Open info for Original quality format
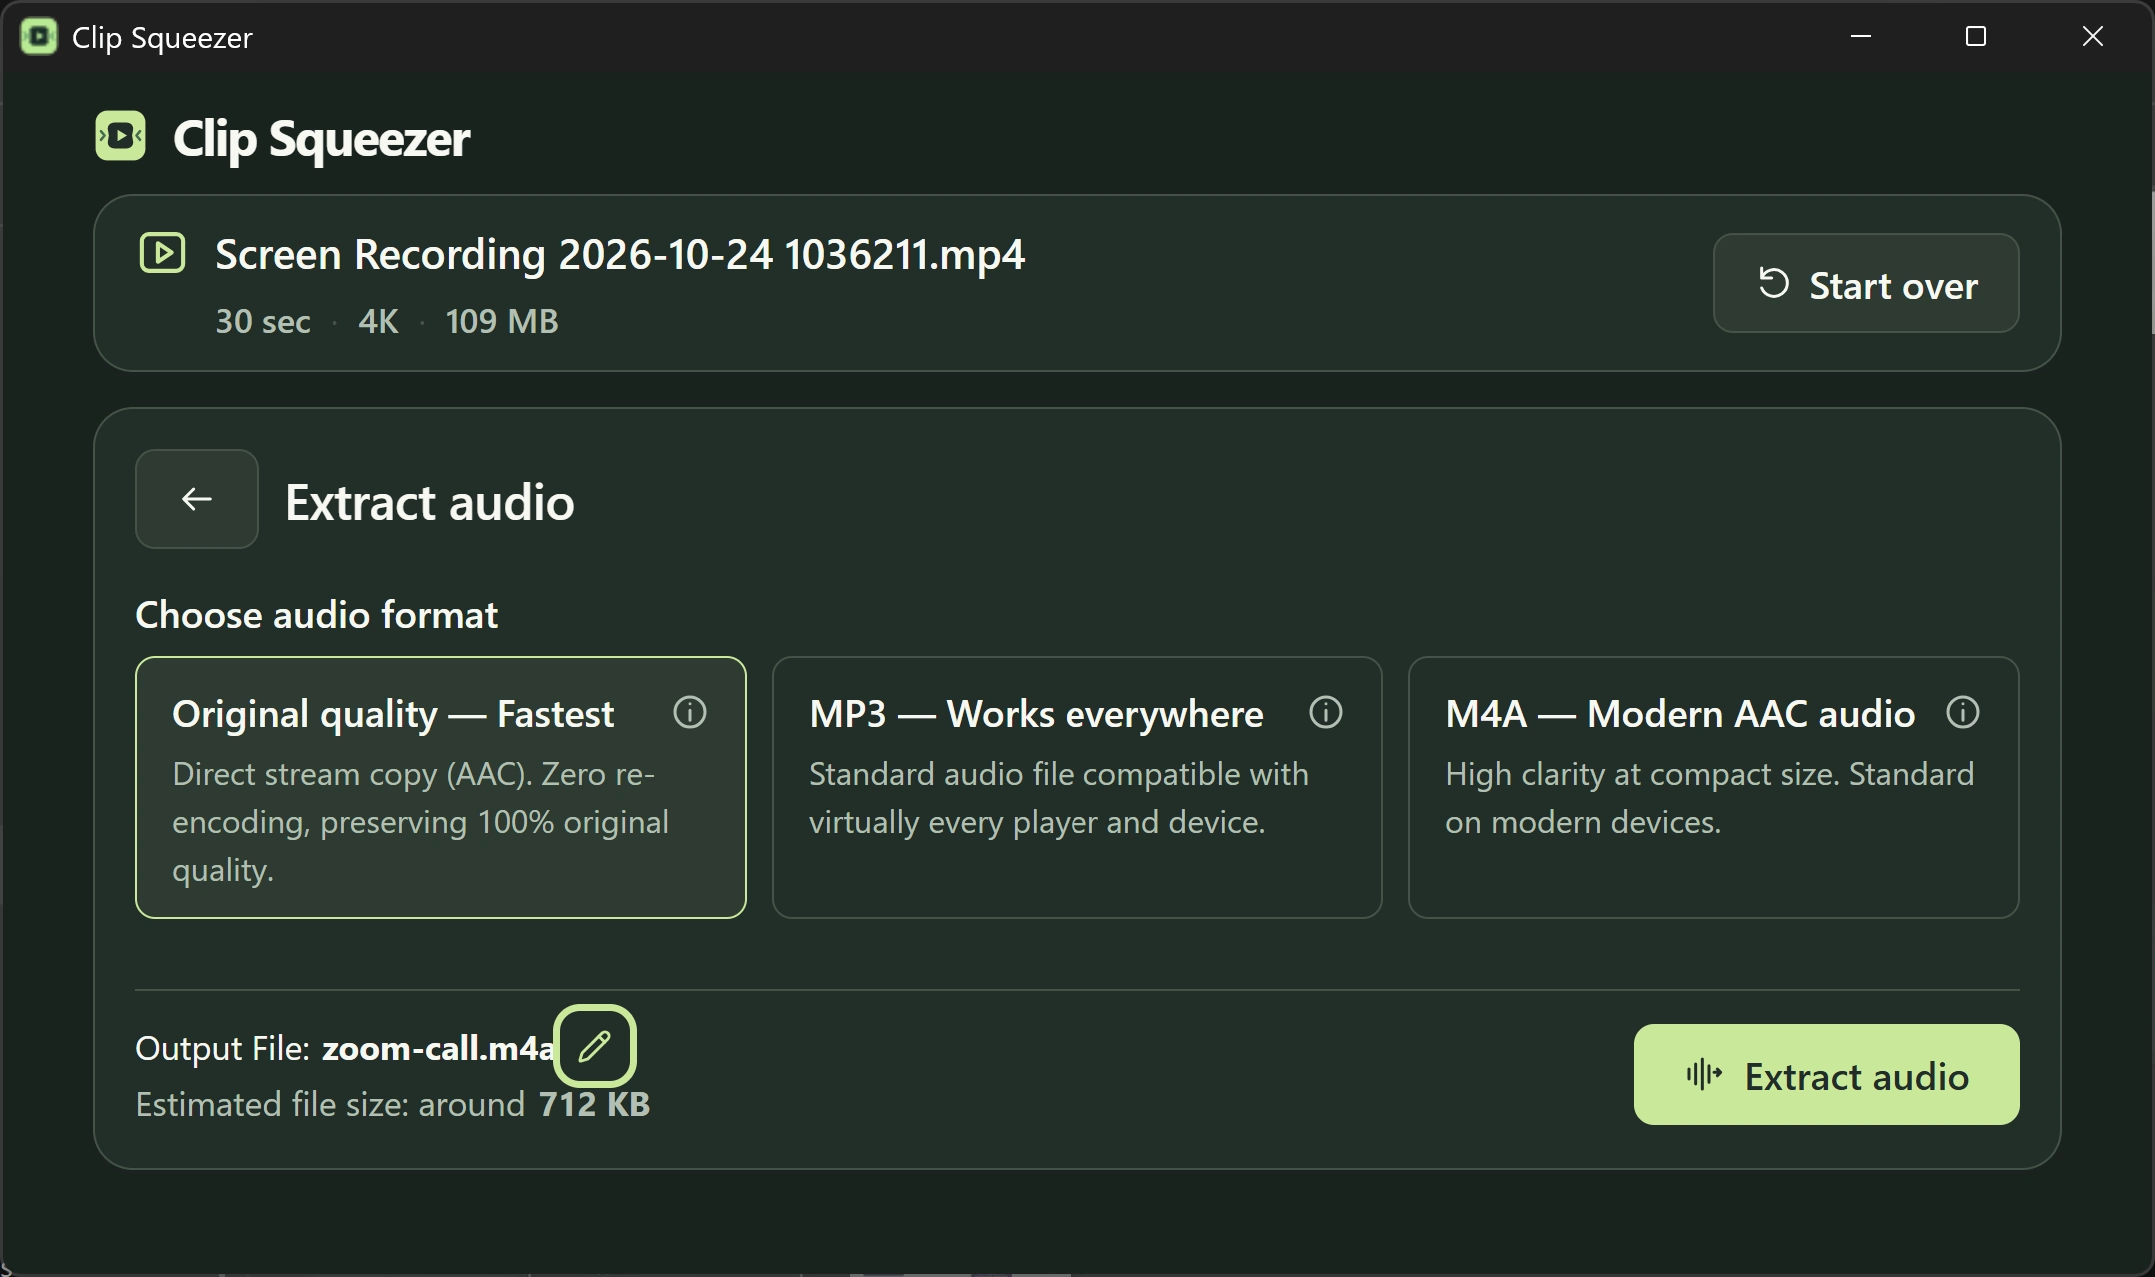Screen dimensions: 2155x1277 coord(690,713)
